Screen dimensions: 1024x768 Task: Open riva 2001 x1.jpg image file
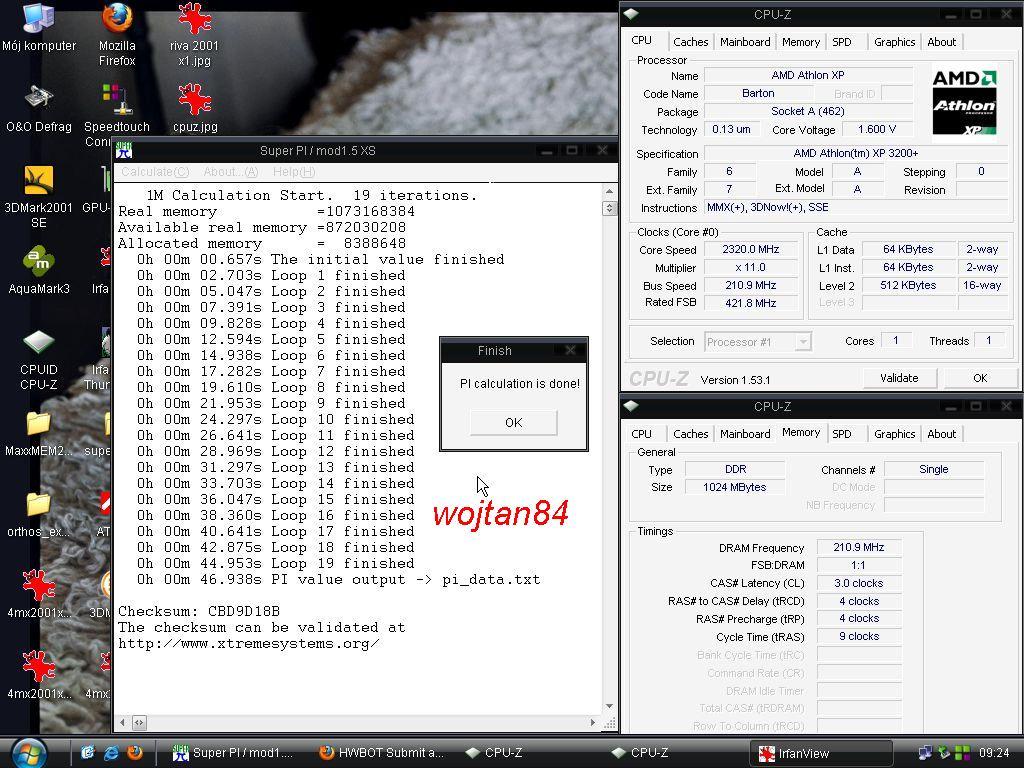194,34
